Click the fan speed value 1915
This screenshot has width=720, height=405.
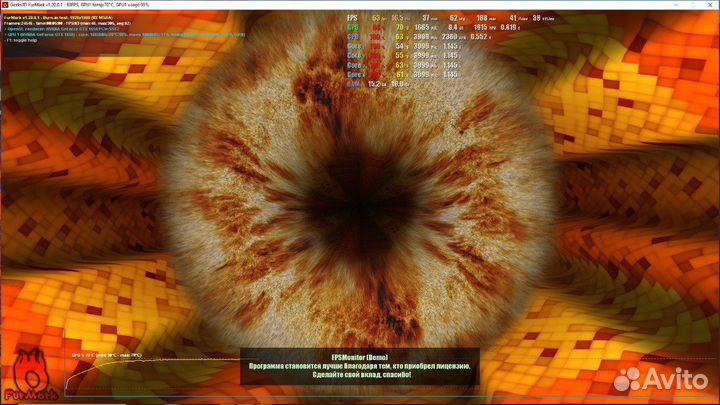pos(481,28)
